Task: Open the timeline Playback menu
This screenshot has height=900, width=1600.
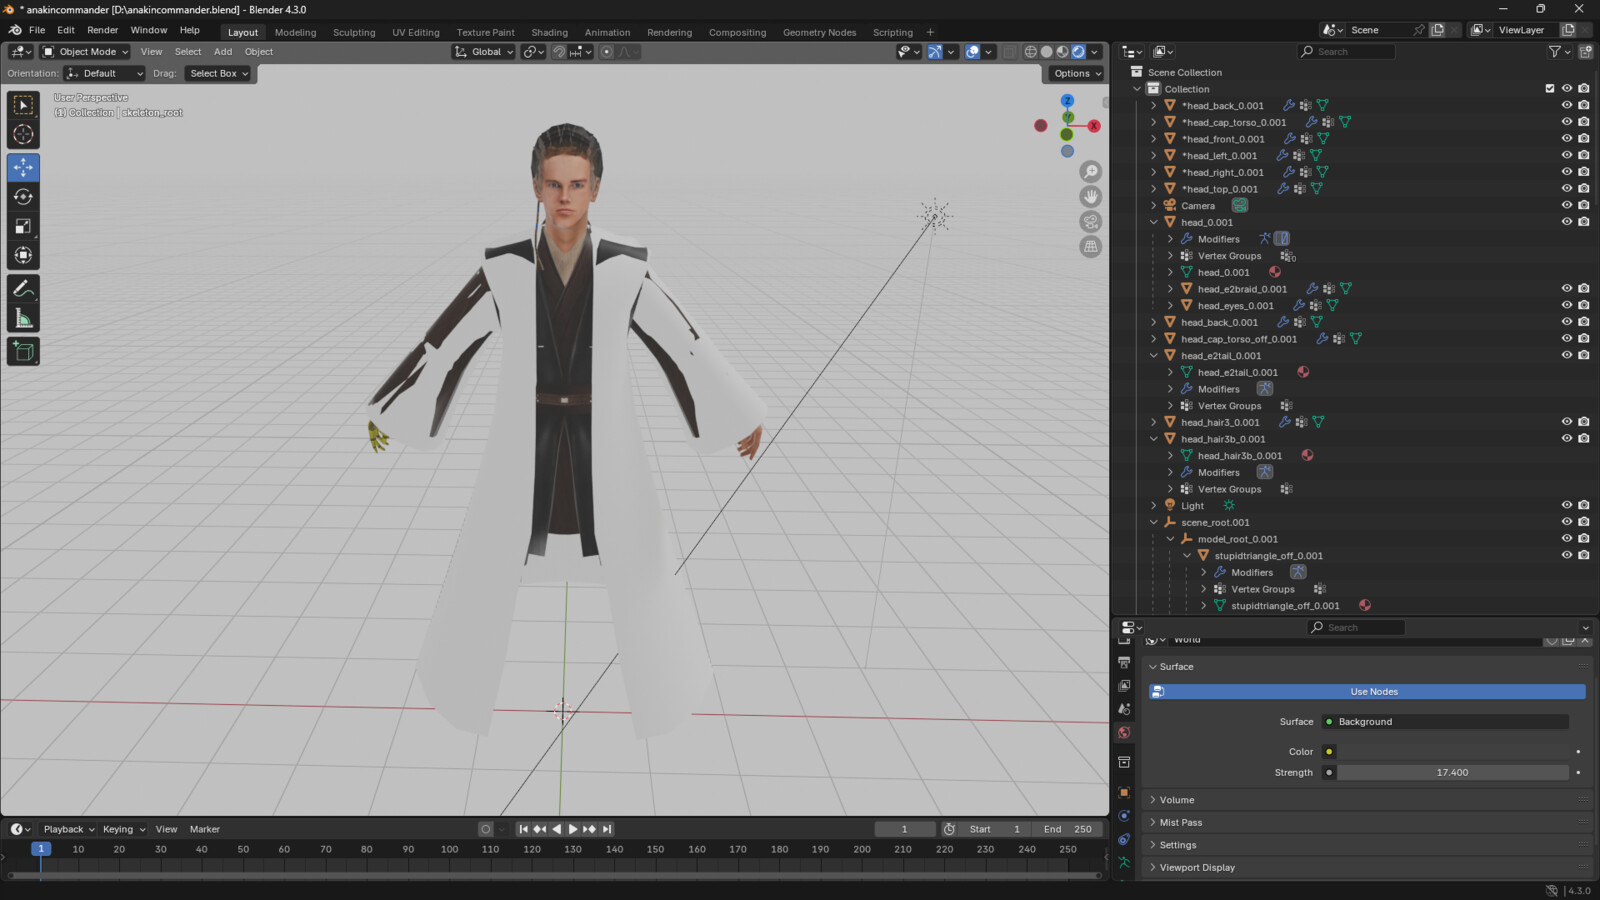Action: [68, 829]
